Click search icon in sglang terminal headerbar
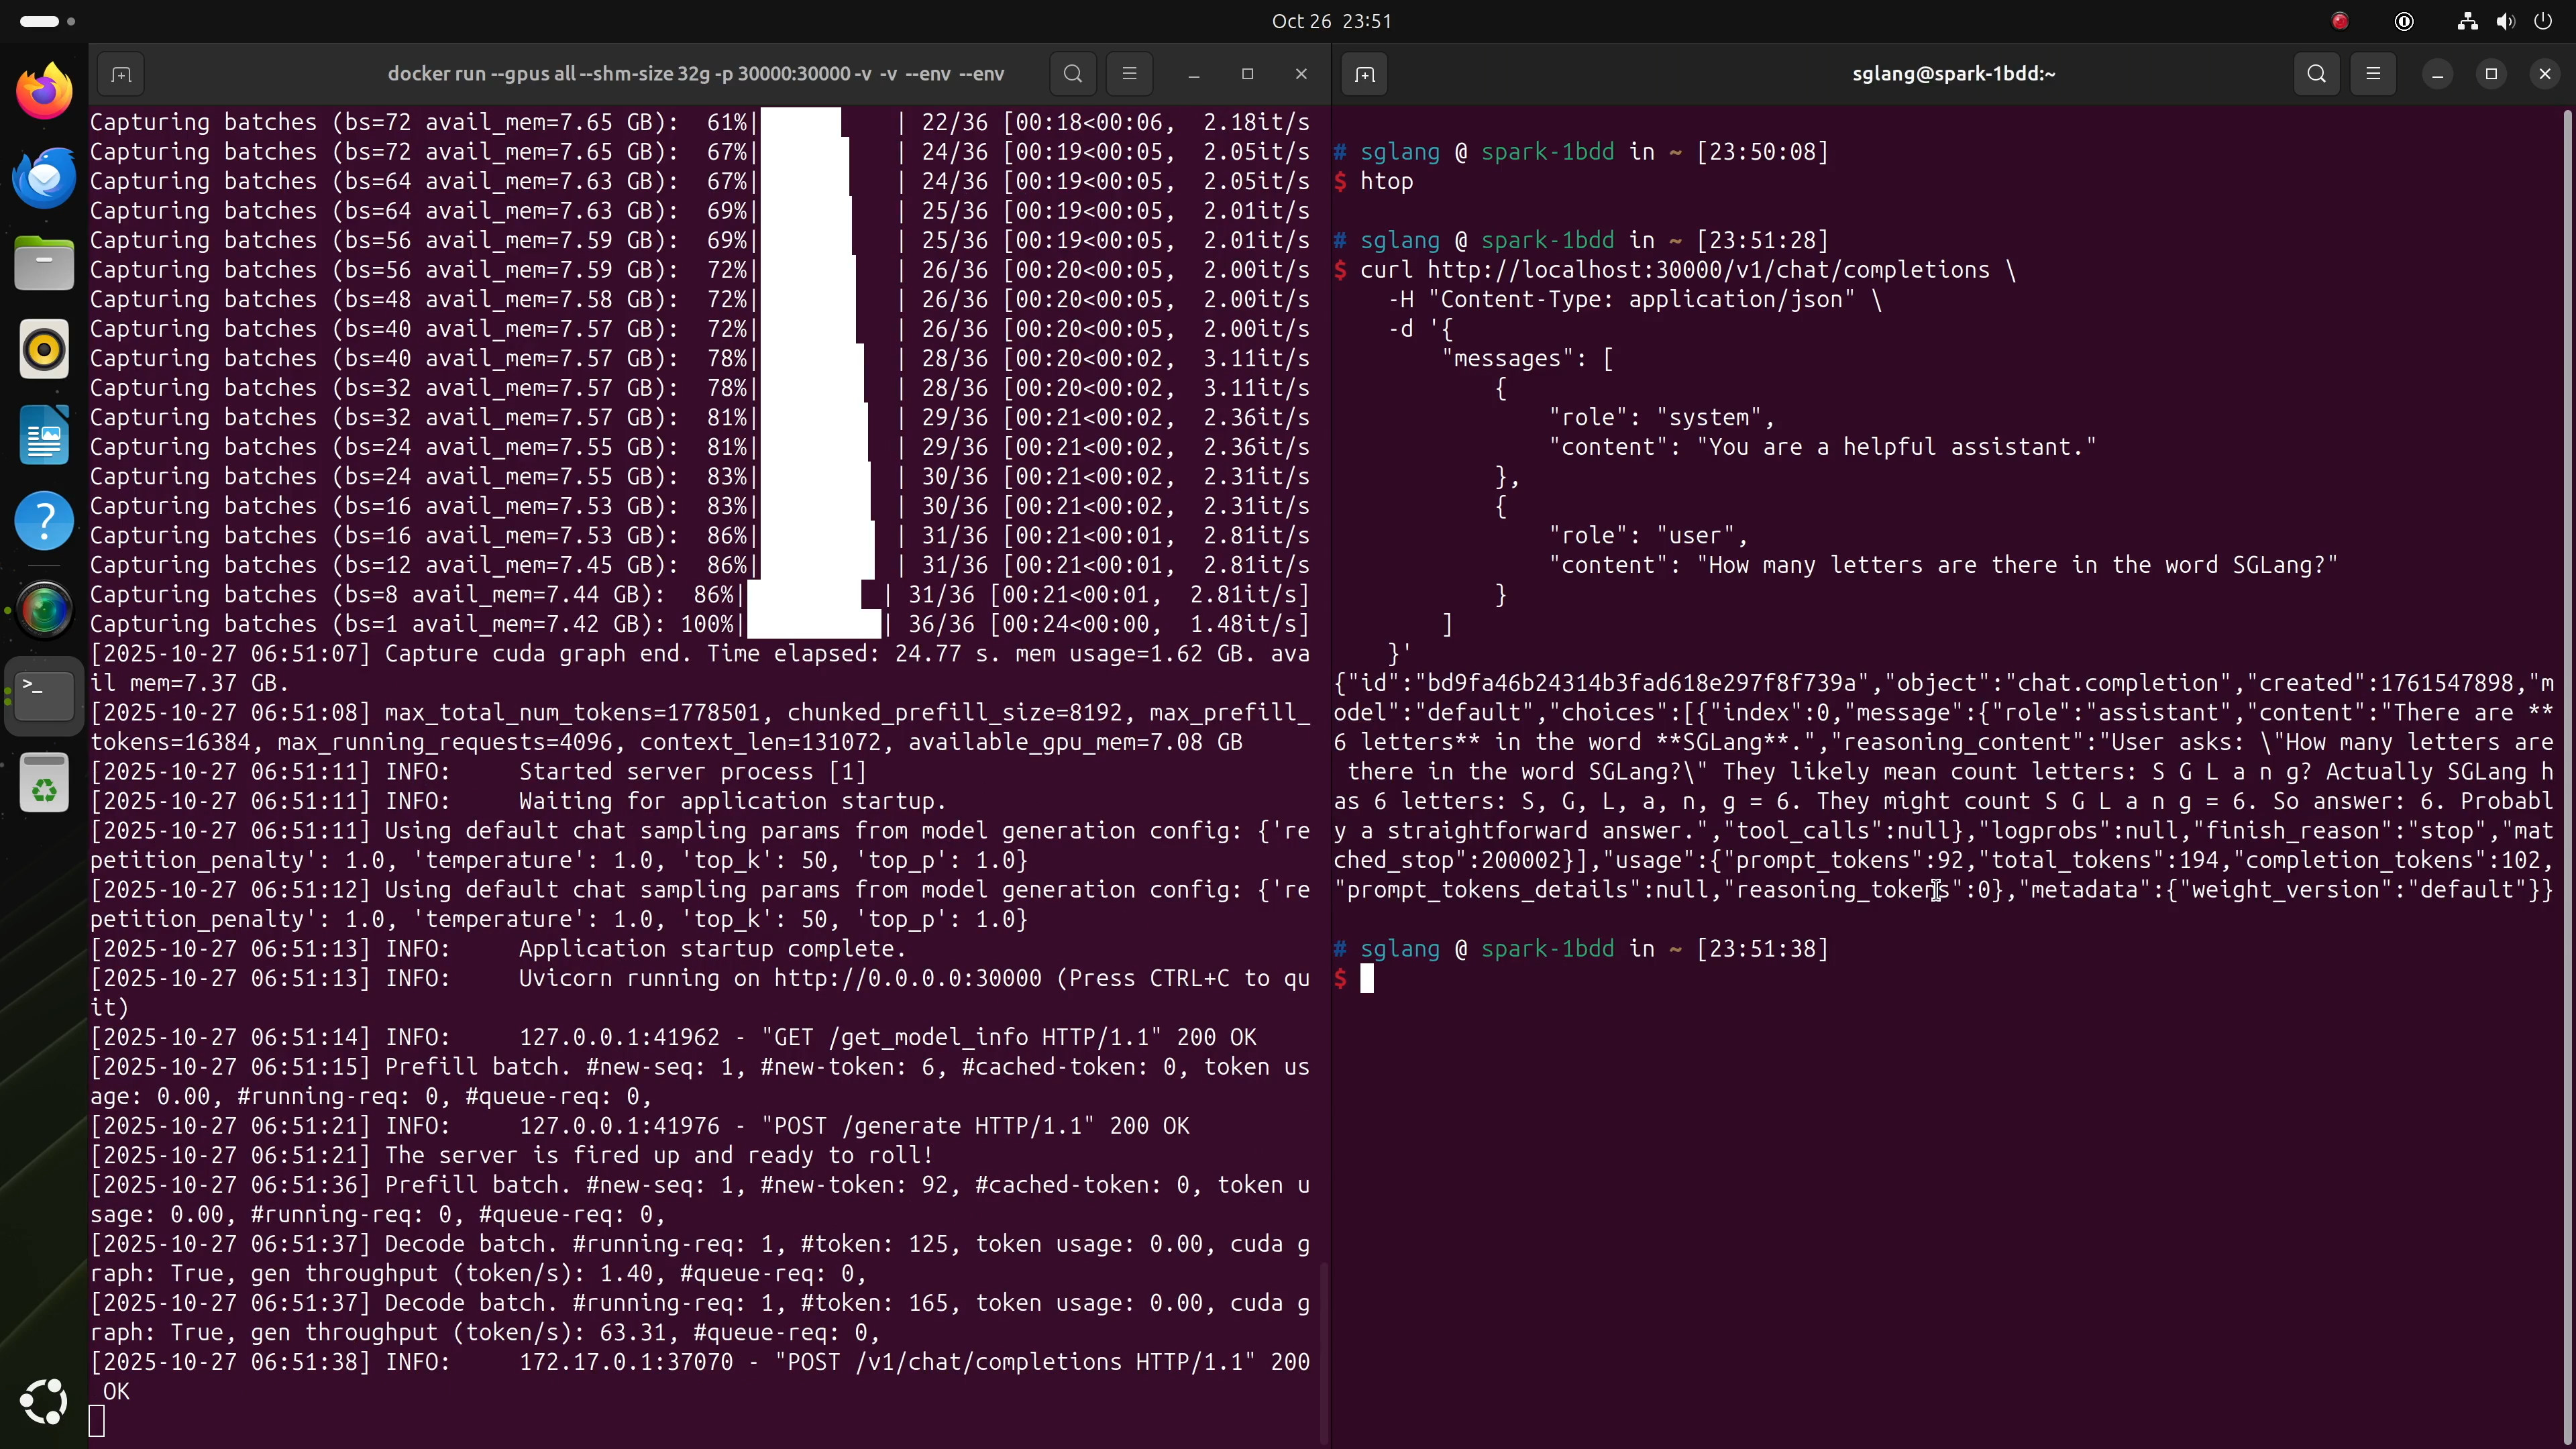The width and height of the screenshot is (2576, 1449). 2316,74
